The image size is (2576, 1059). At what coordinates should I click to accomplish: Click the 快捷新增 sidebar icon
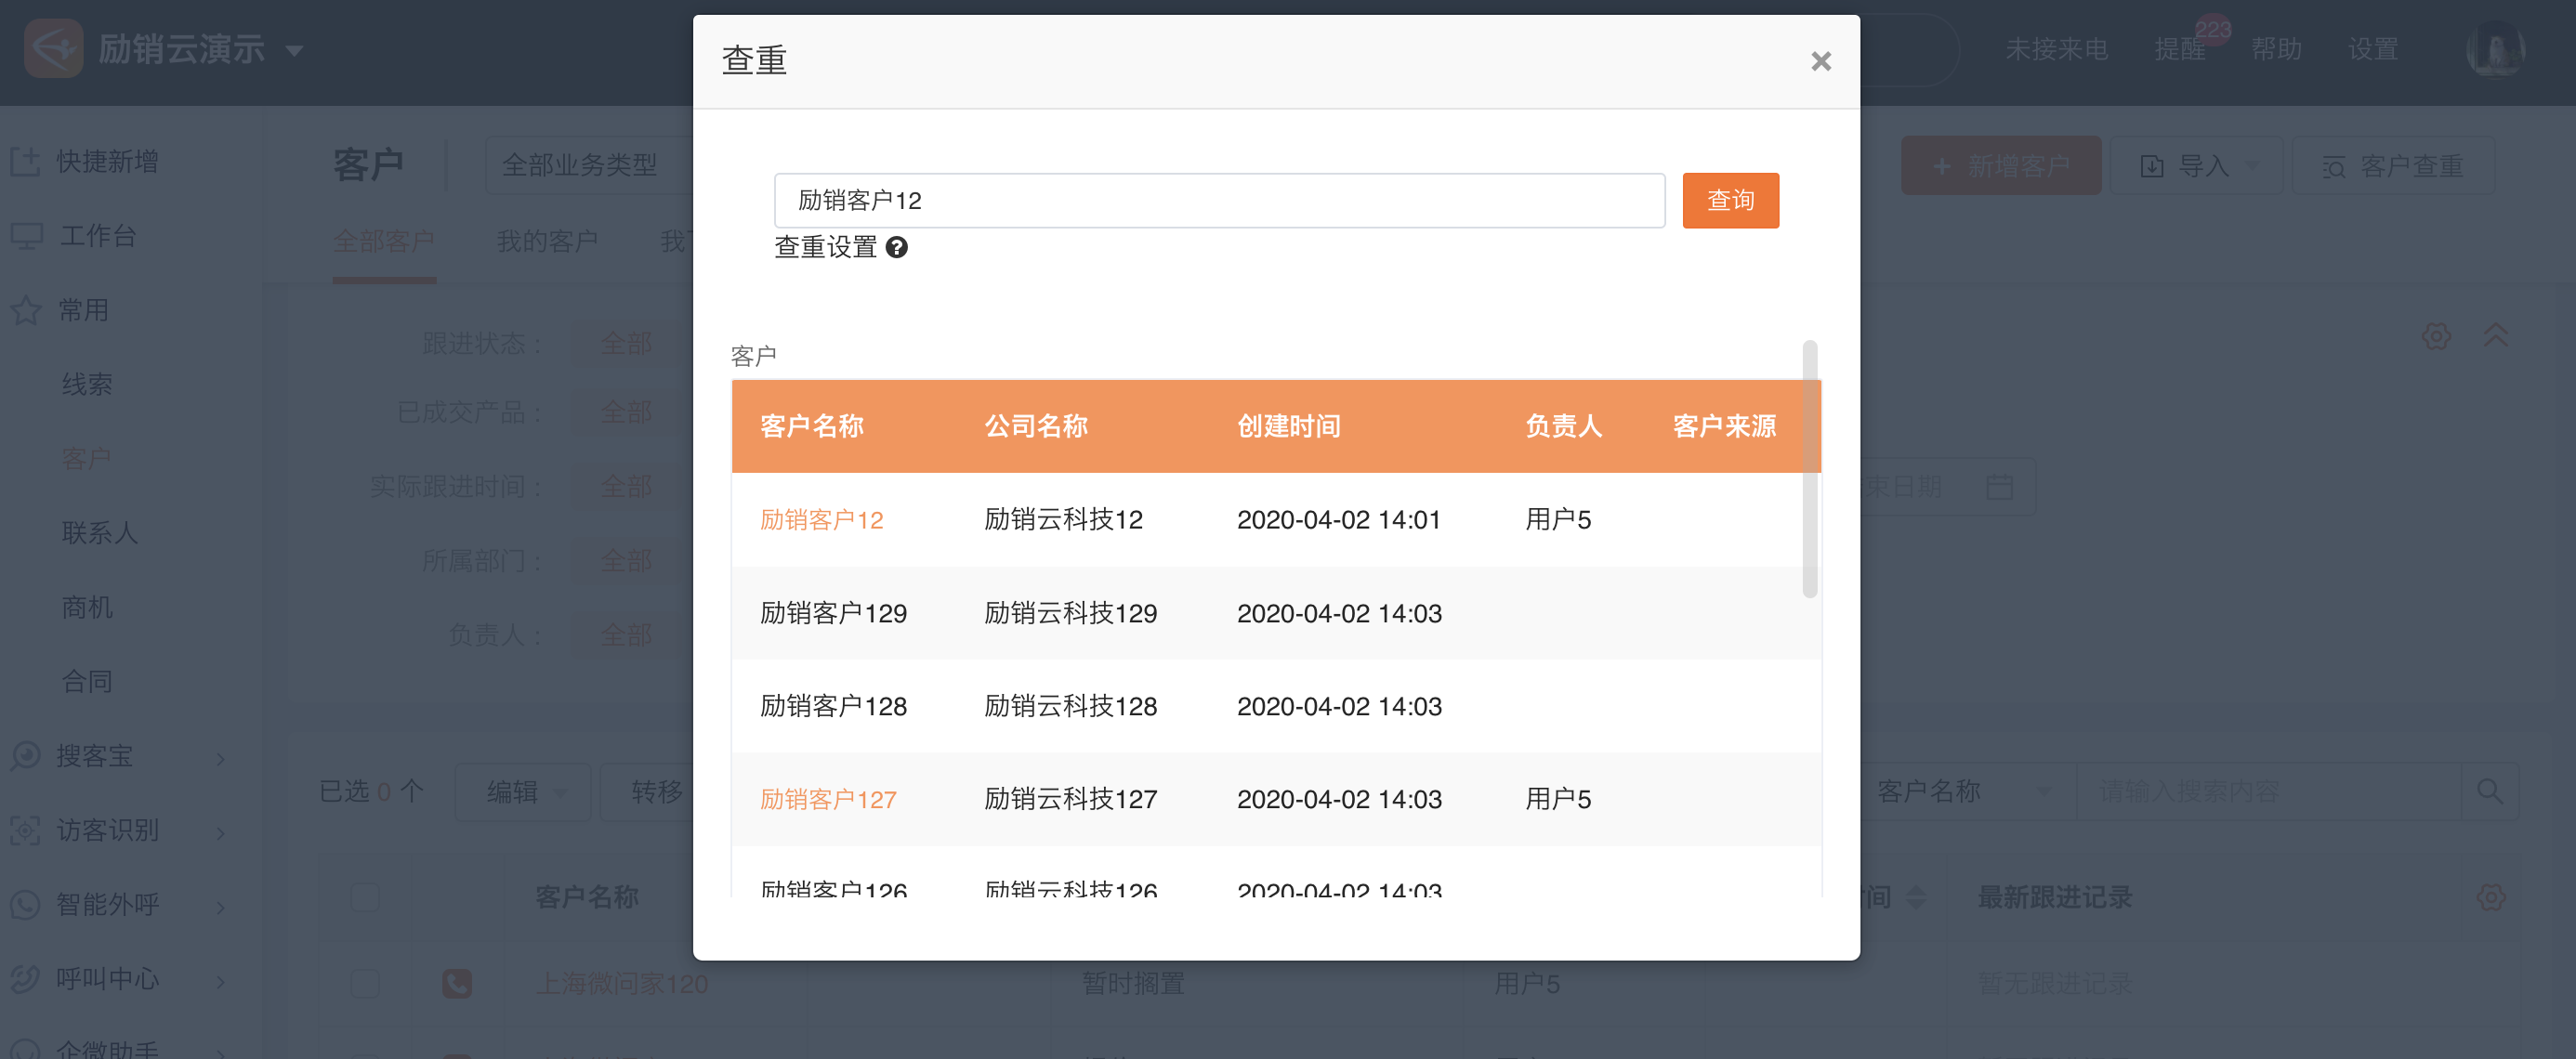[25, 161]
